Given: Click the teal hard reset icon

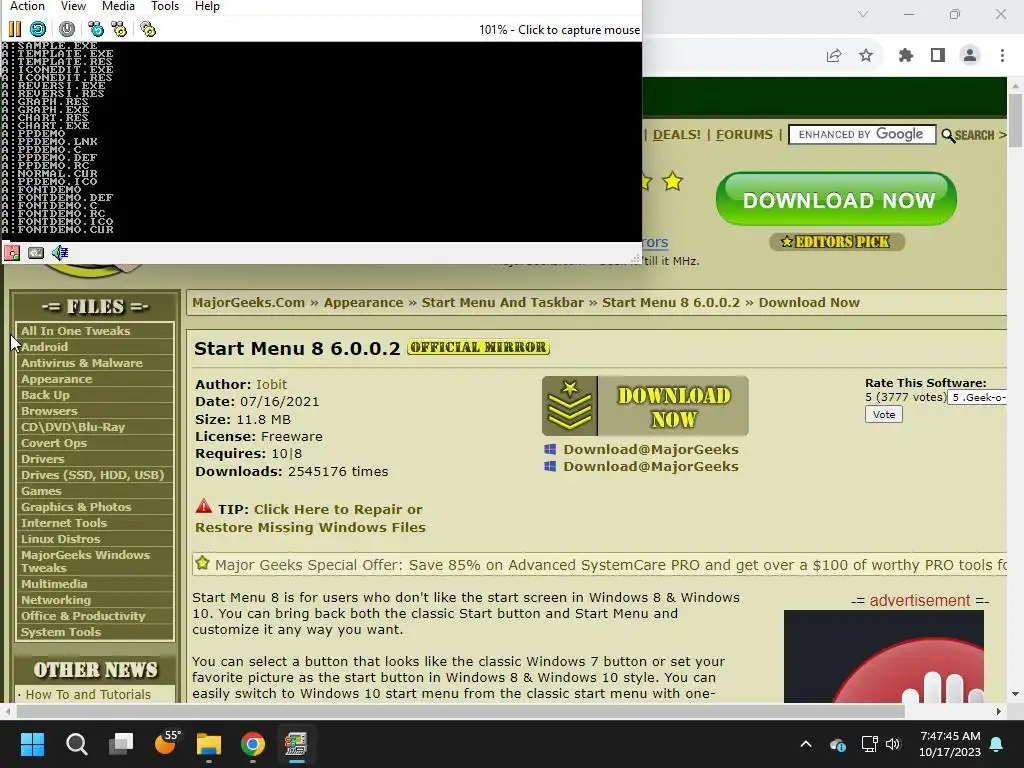Looking at the screenshot, I should click(38, 29).
